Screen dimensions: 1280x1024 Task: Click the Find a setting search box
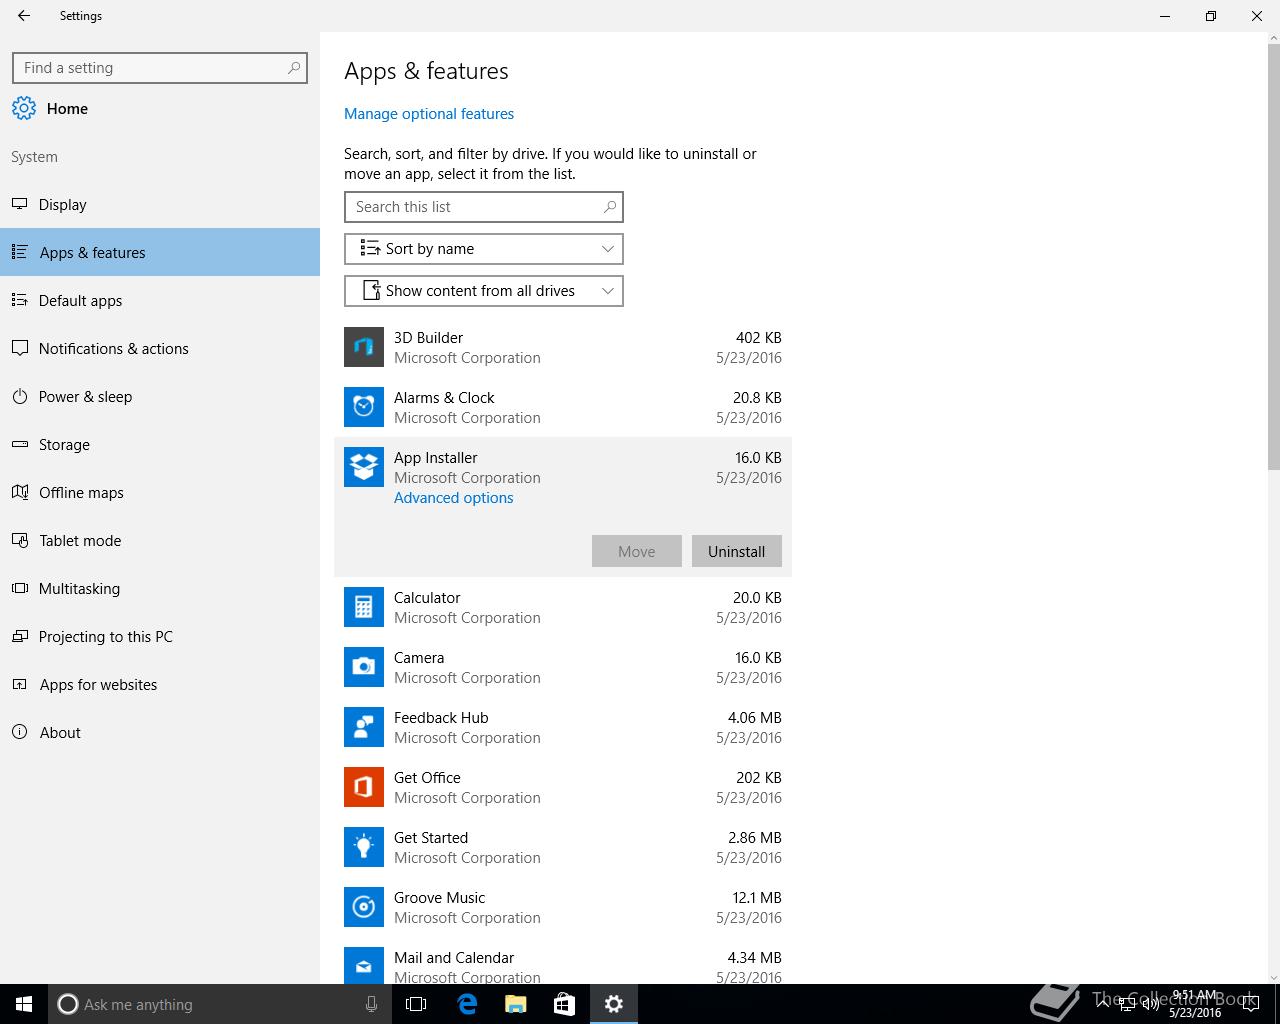[x=160, y=68]
